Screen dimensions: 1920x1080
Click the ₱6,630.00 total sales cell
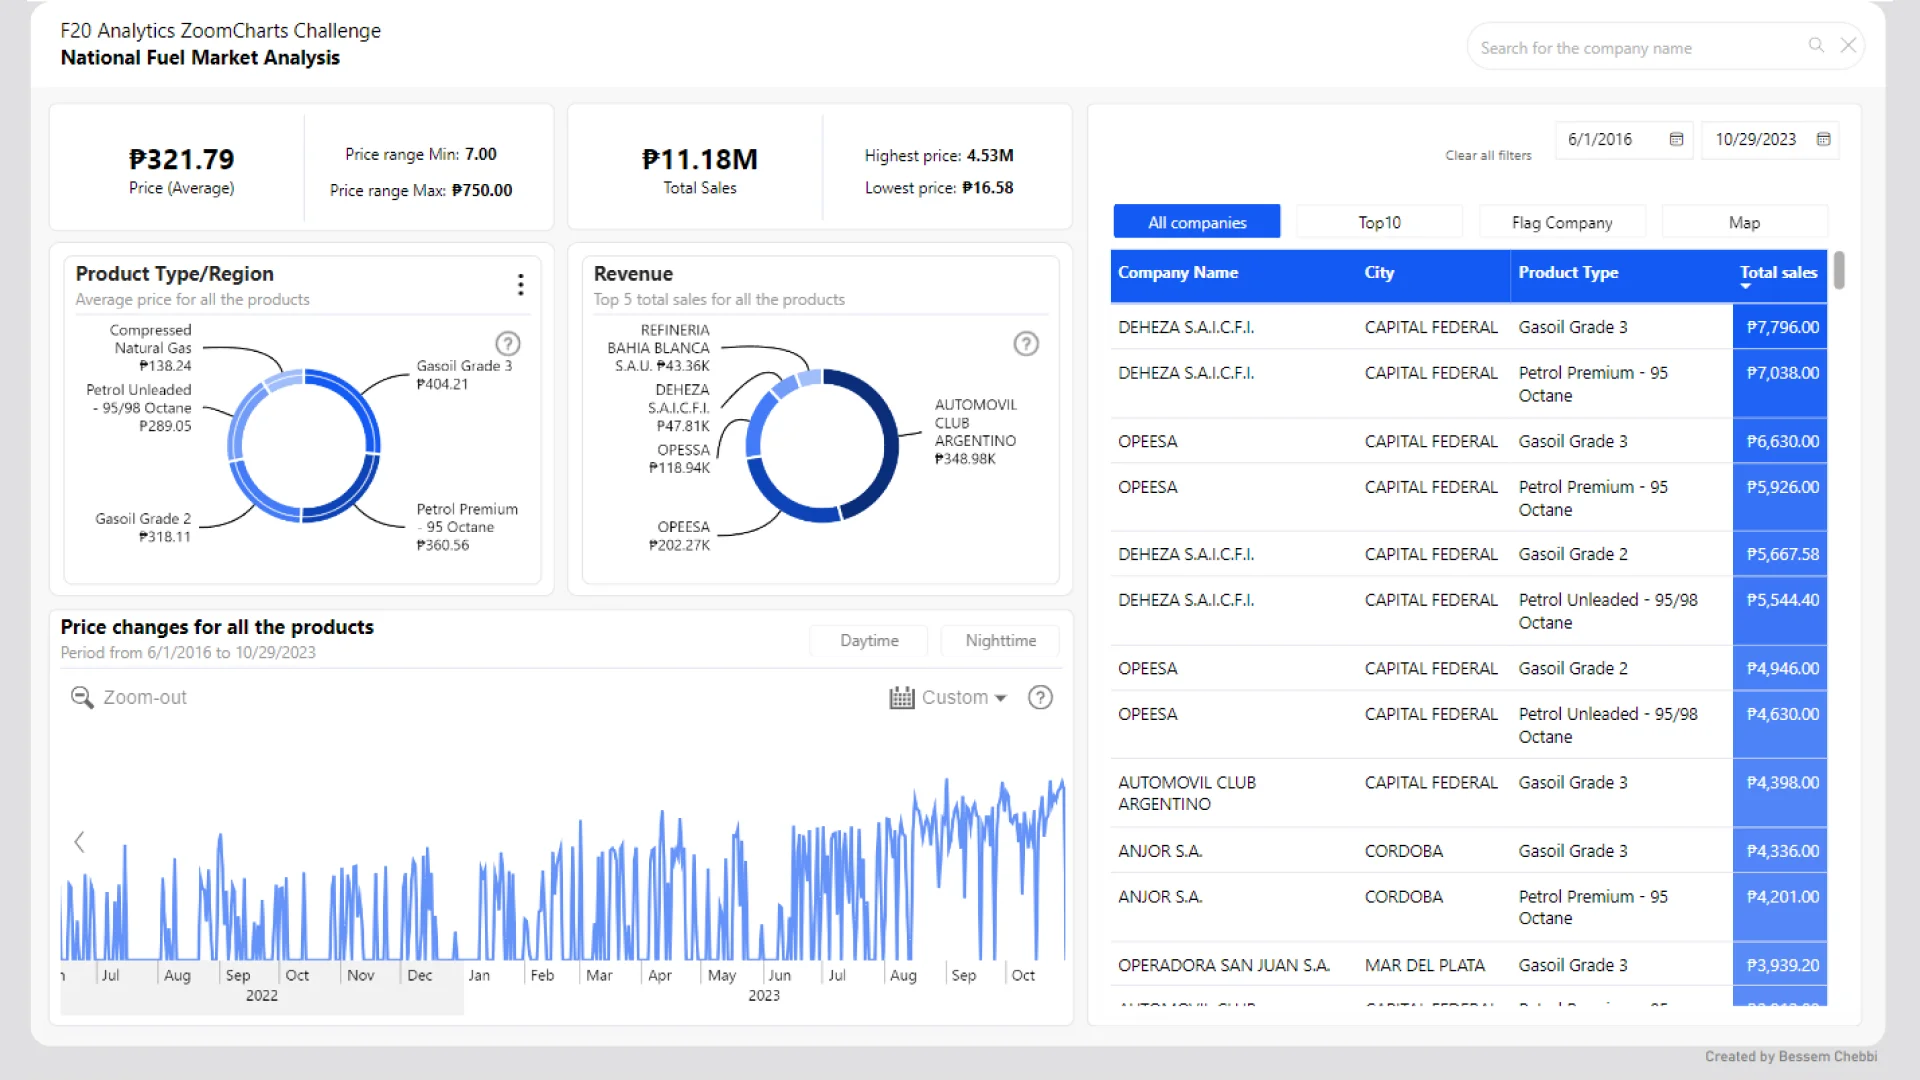click(x=1780, y=441)
